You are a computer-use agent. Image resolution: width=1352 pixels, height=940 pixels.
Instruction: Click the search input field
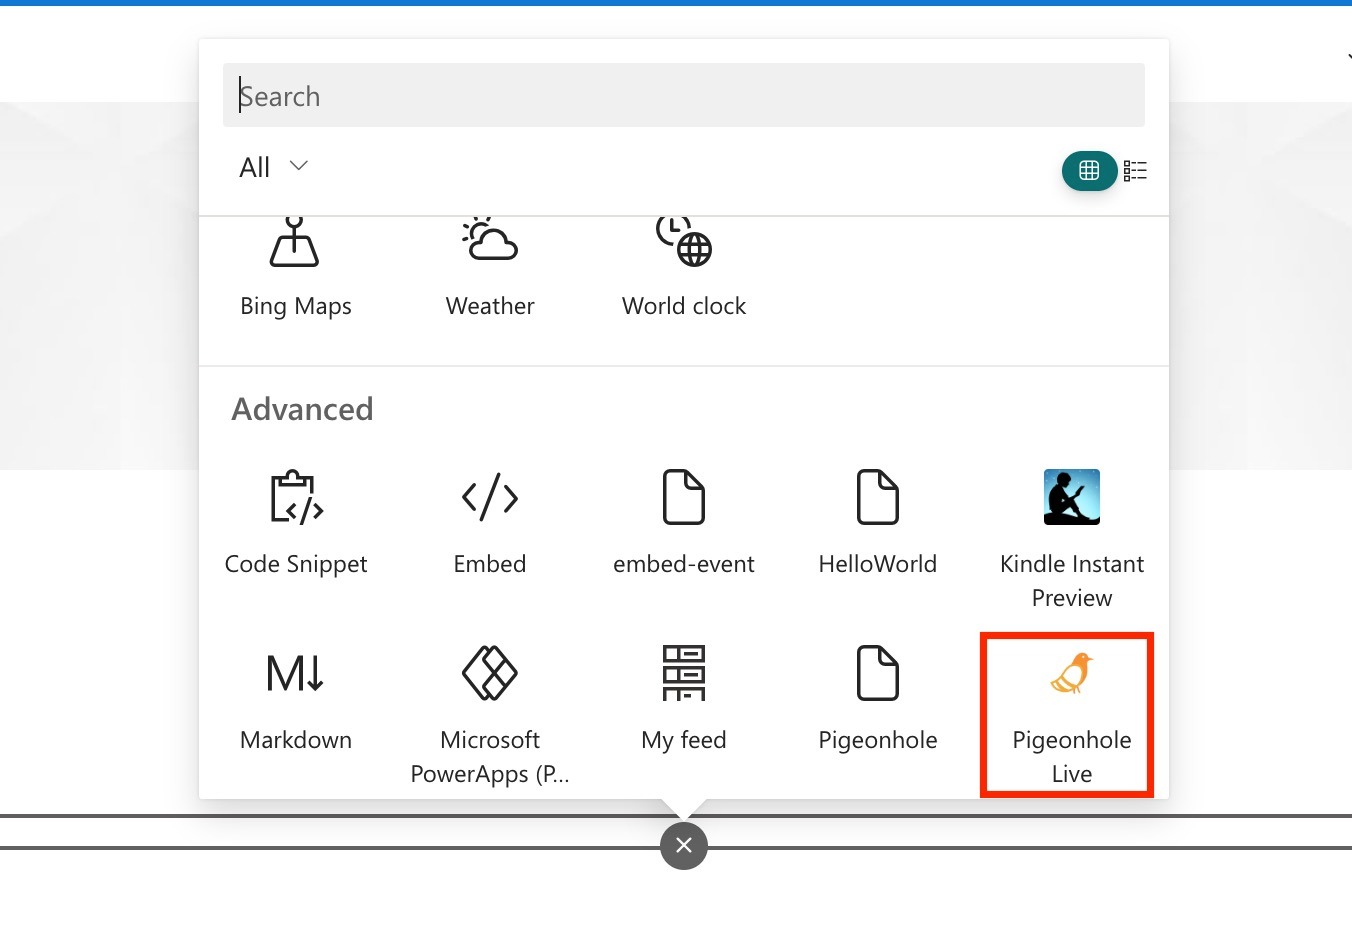click(x=683, y=94)
